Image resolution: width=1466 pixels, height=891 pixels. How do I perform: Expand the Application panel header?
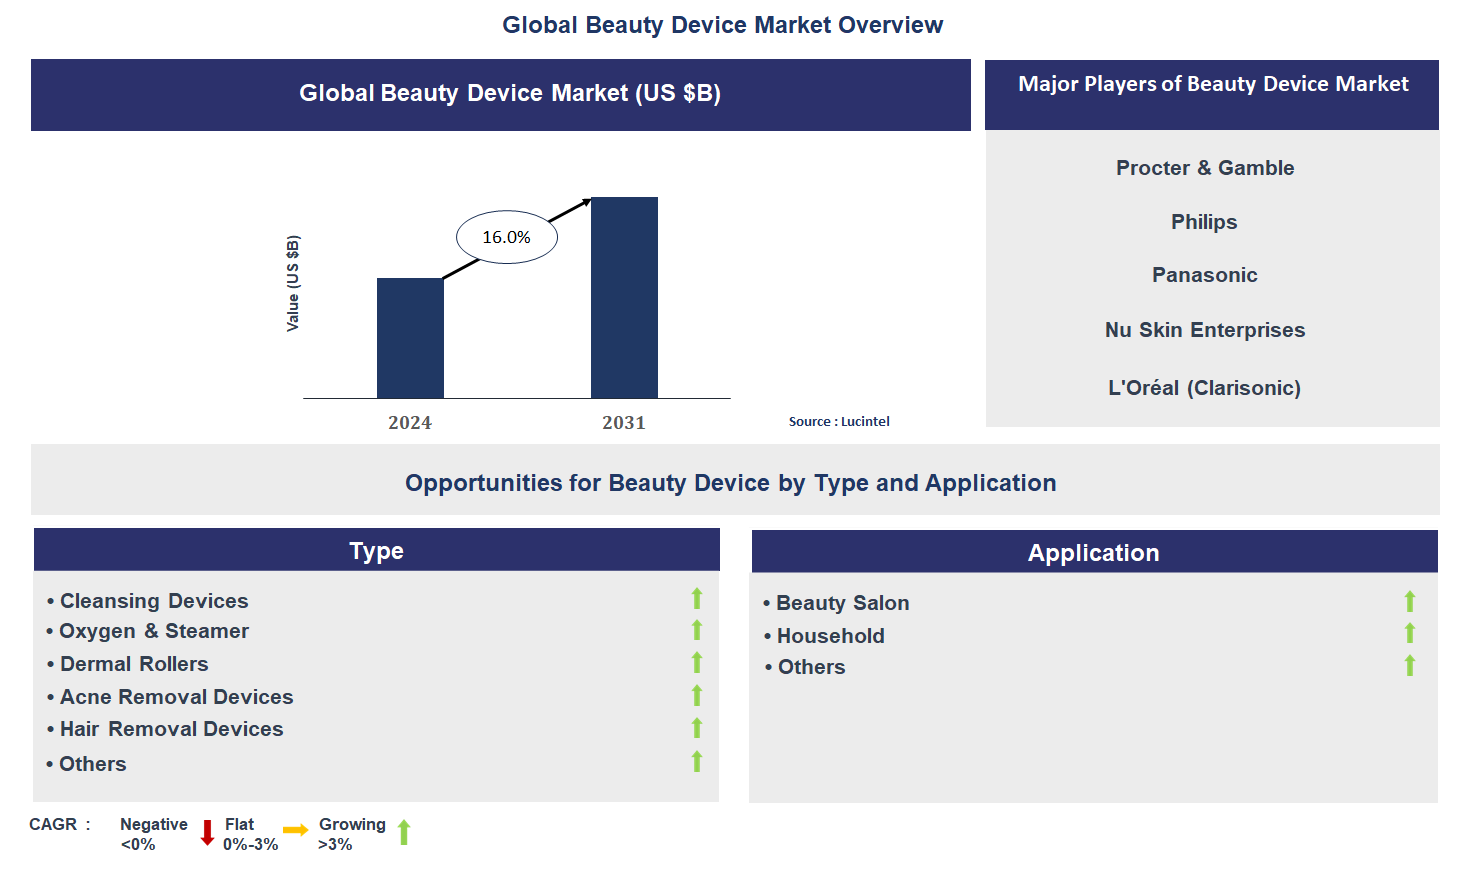coord(1094,551)
